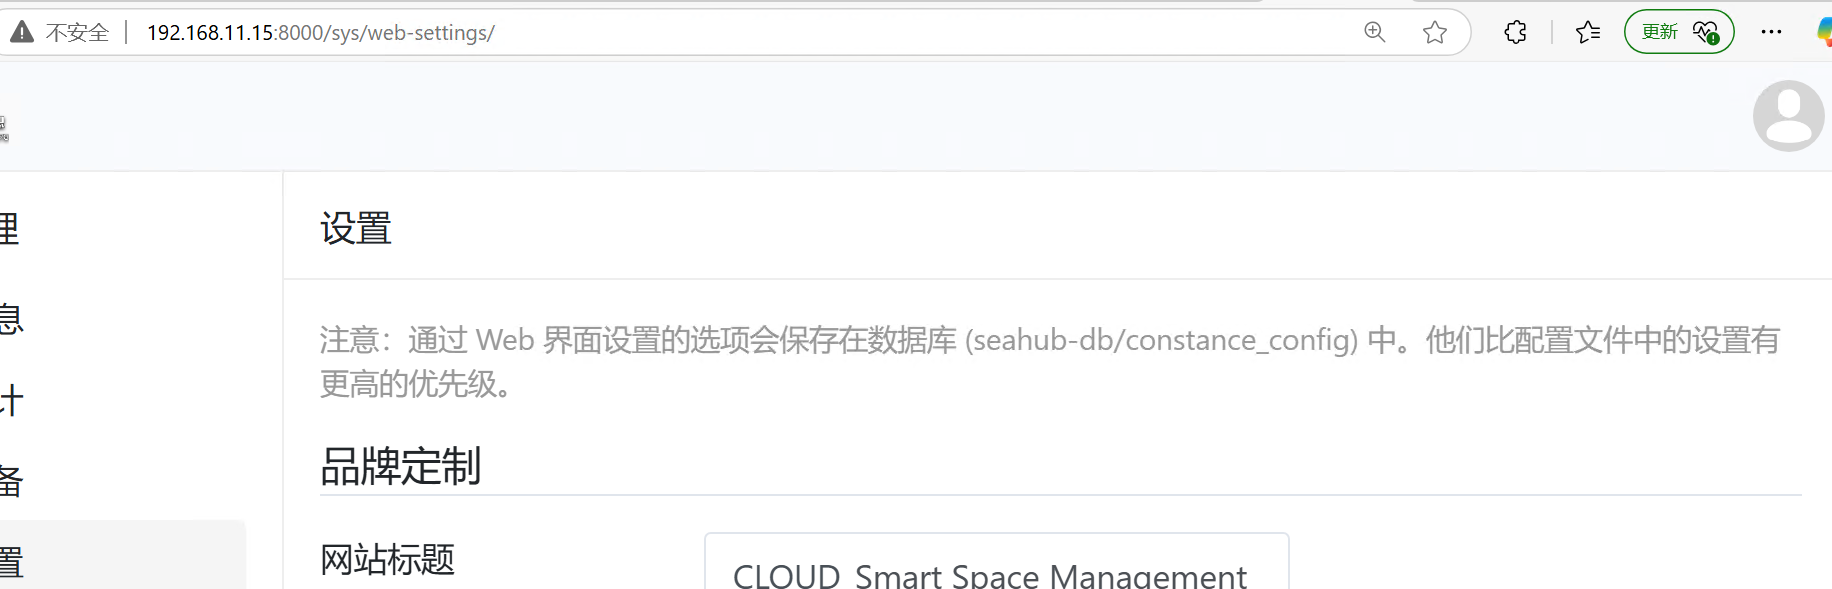Focus the address bar URL text
This screenshot has width=1832, height=589.
point(321,33)
